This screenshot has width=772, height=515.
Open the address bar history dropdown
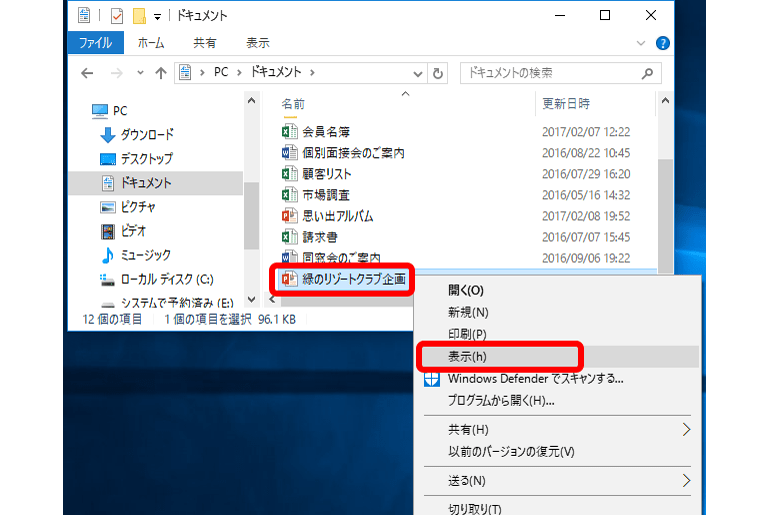coord(418,74)
